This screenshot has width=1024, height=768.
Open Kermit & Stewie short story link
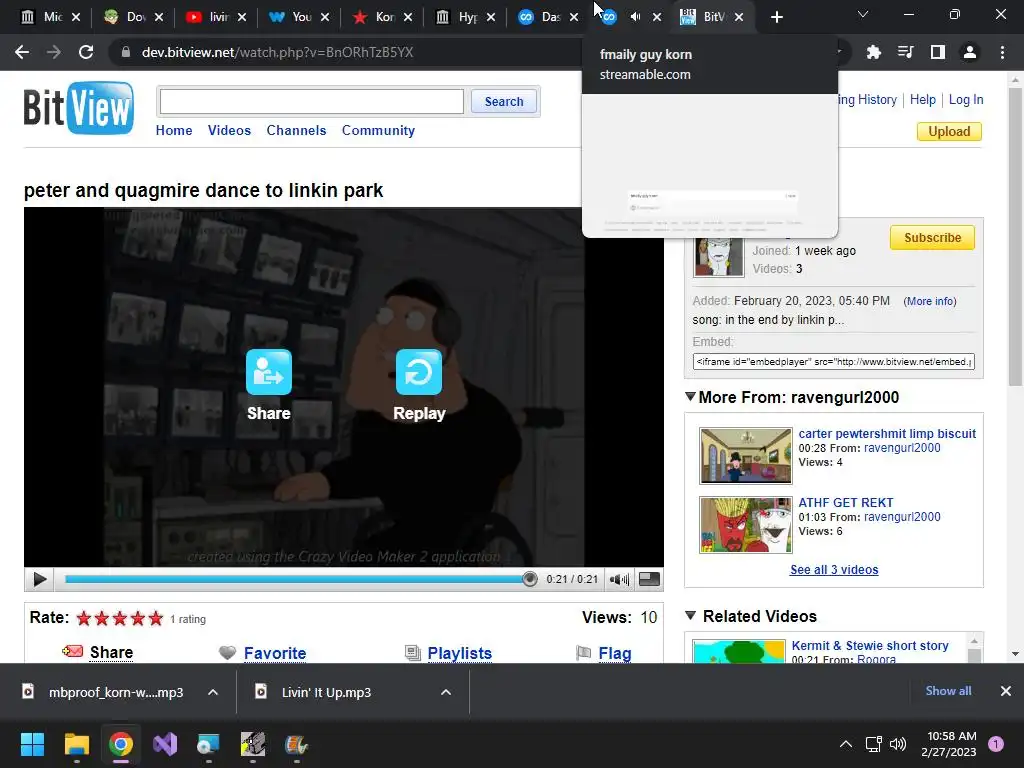tap(870, 645)
